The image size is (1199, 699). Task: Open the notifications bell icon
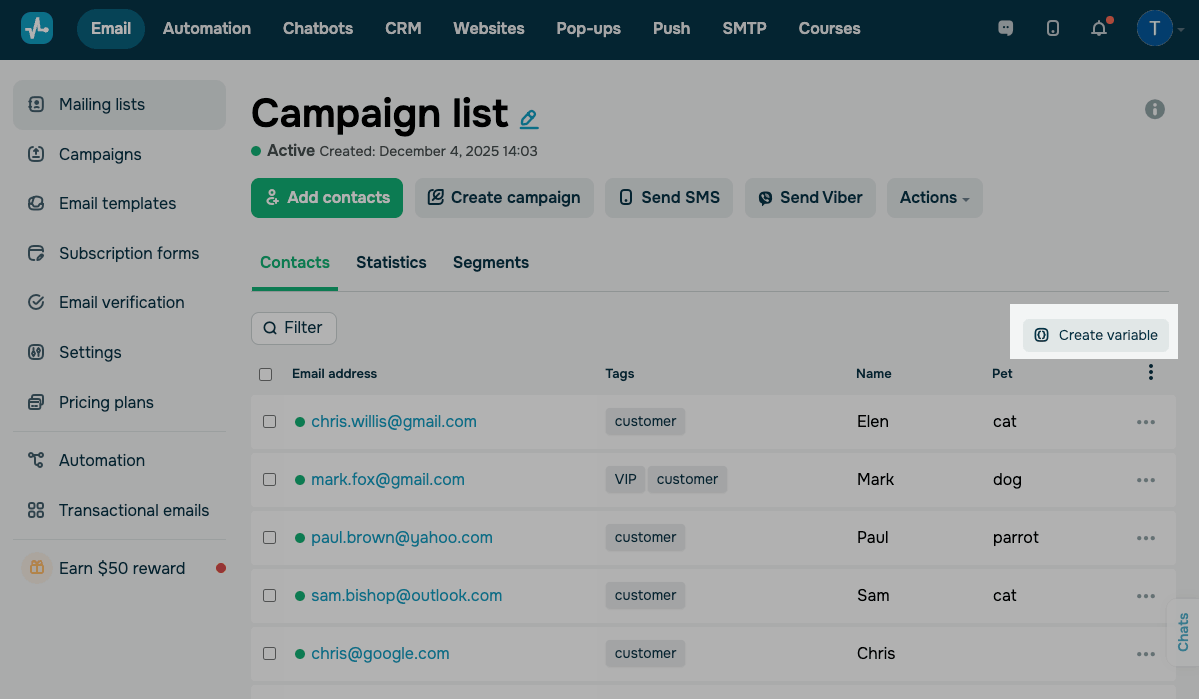point(1099,28)
